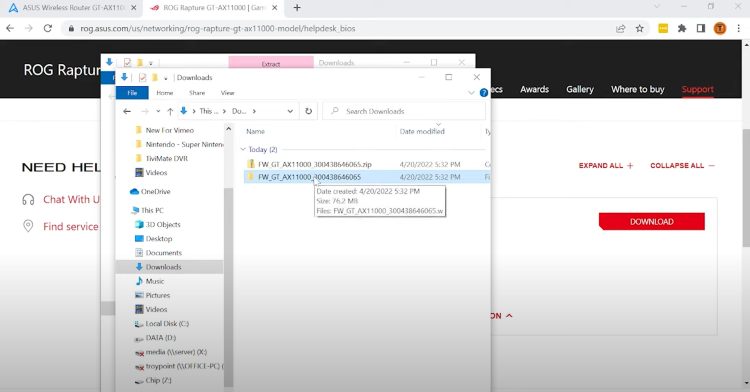Click EXPAND ALL on web page

coord(606,165)
